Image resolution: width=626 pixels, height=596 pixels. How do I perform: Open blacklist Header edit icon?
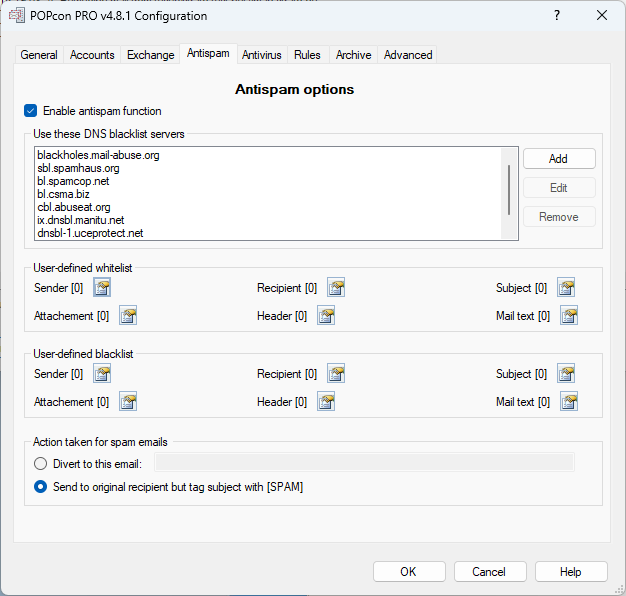[x=326, y=402]
